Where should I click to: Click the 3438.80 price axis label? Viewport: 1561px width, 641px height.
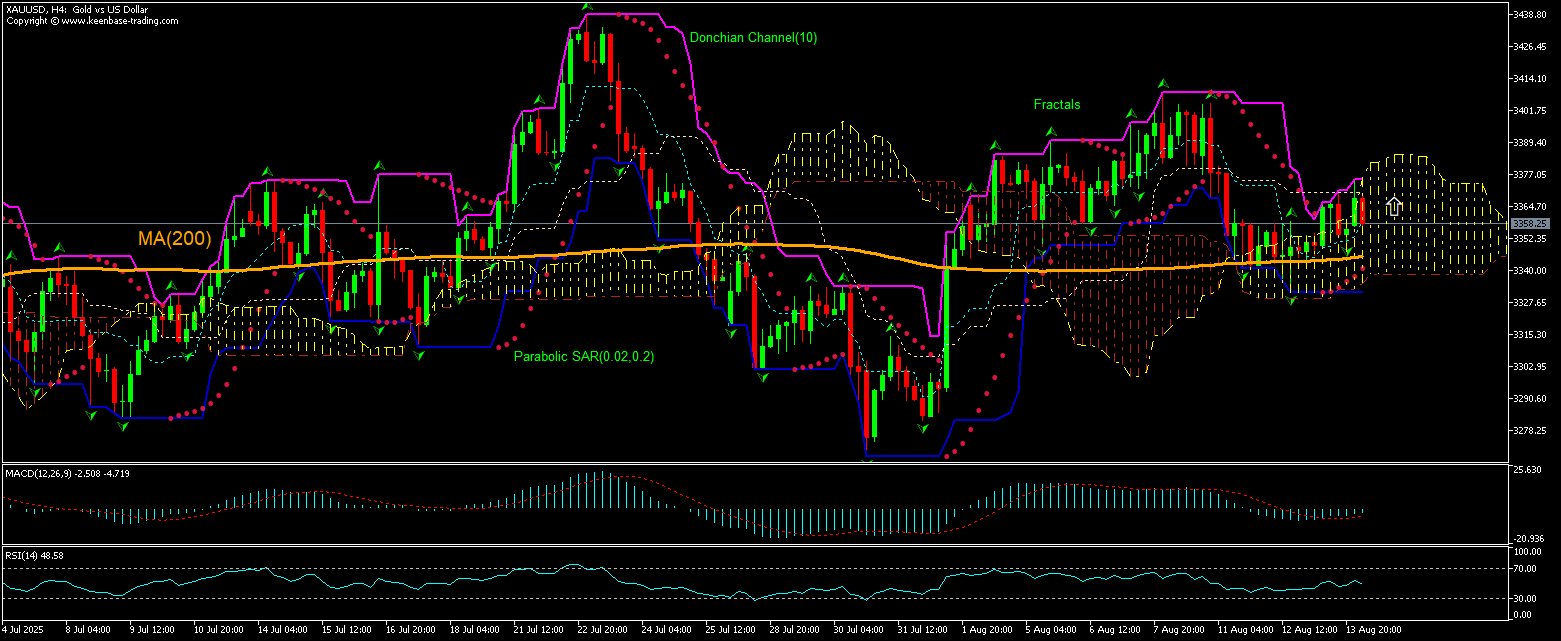1530,15
